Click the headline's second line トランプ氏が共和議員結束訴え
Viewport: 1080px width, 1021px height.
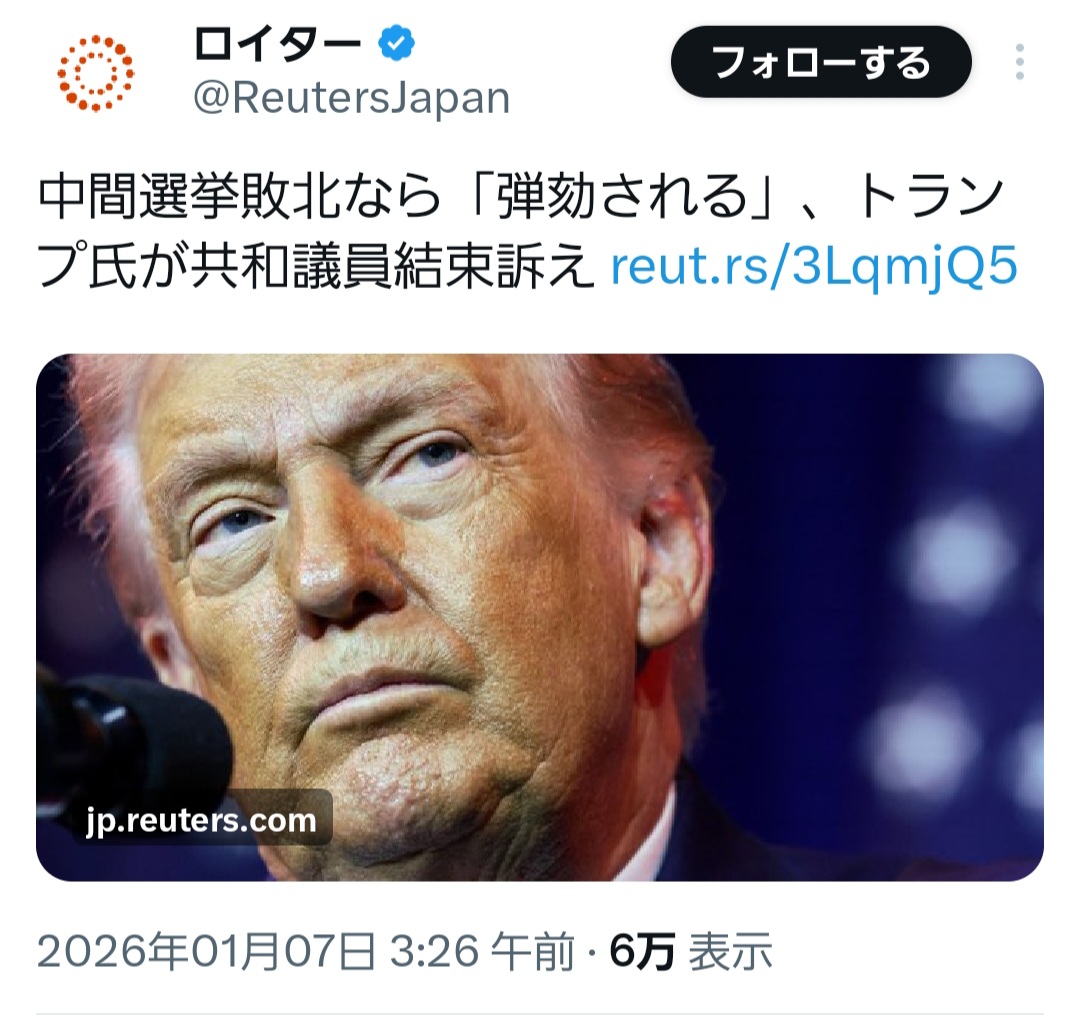pyautogui.click(x=315, y=266)
